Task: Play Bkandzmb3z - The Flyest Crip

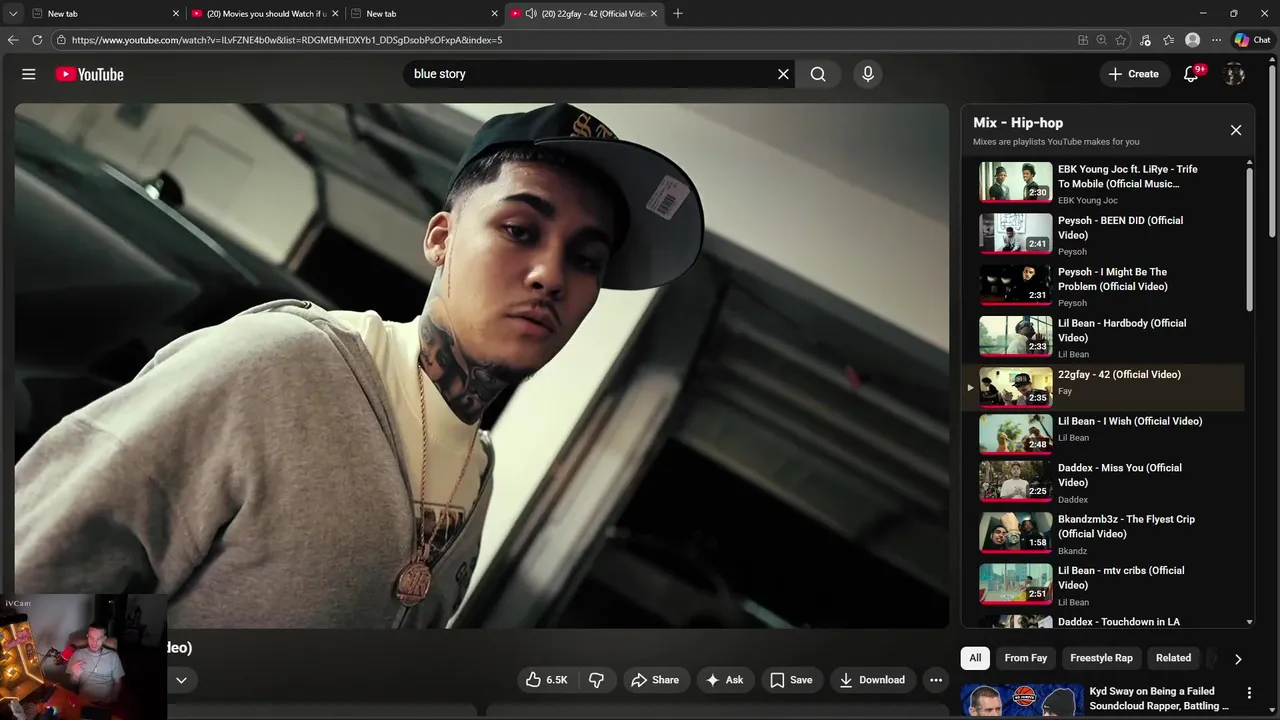Action: pyautogui.click(x=1103, y=534)
